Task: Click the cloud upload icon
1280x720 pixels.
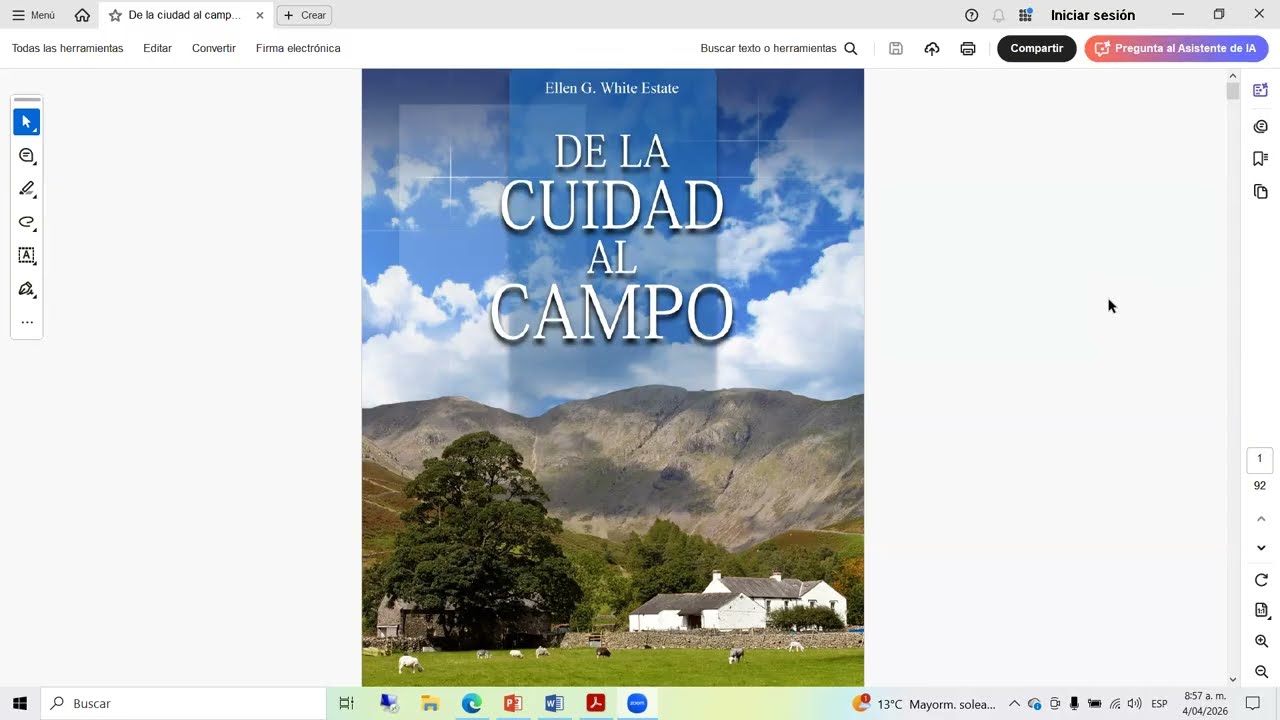Action: 932,48
